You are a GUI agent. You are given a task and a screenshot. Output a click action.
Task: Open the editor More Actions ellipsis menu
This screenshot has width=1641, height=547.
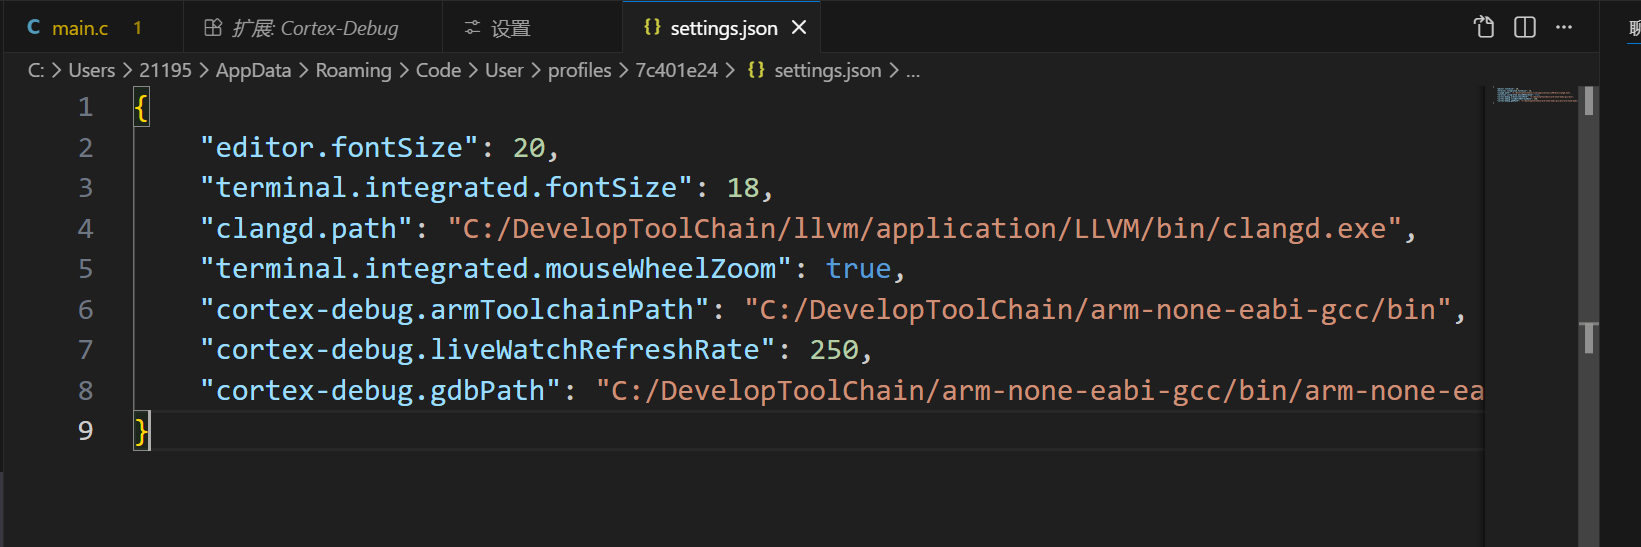1564,27
